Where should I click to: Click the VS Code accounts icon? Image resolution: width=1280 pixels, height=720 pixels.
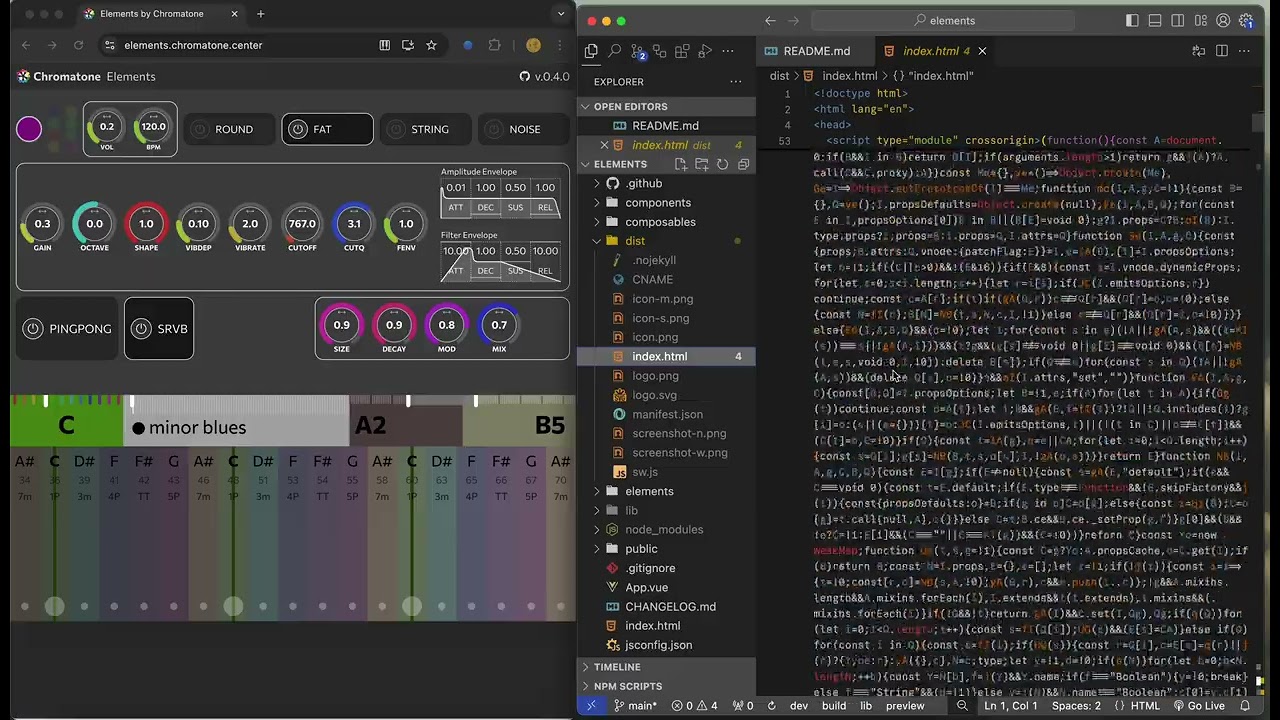click(x=1223, y=20)
